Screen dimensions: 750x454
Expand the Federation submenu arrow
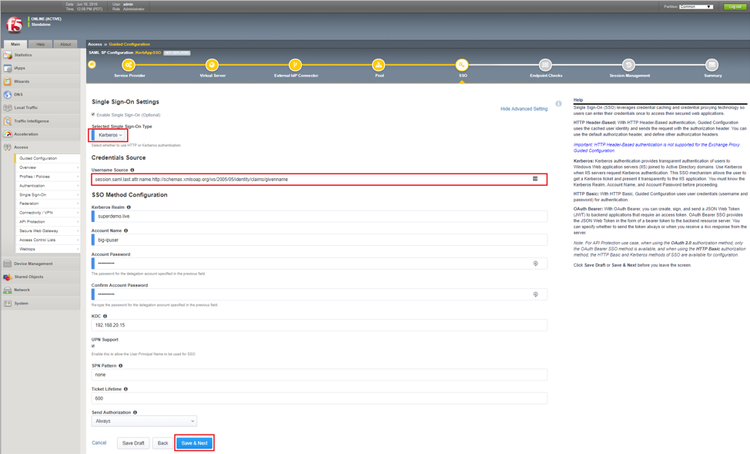(77, 204)
